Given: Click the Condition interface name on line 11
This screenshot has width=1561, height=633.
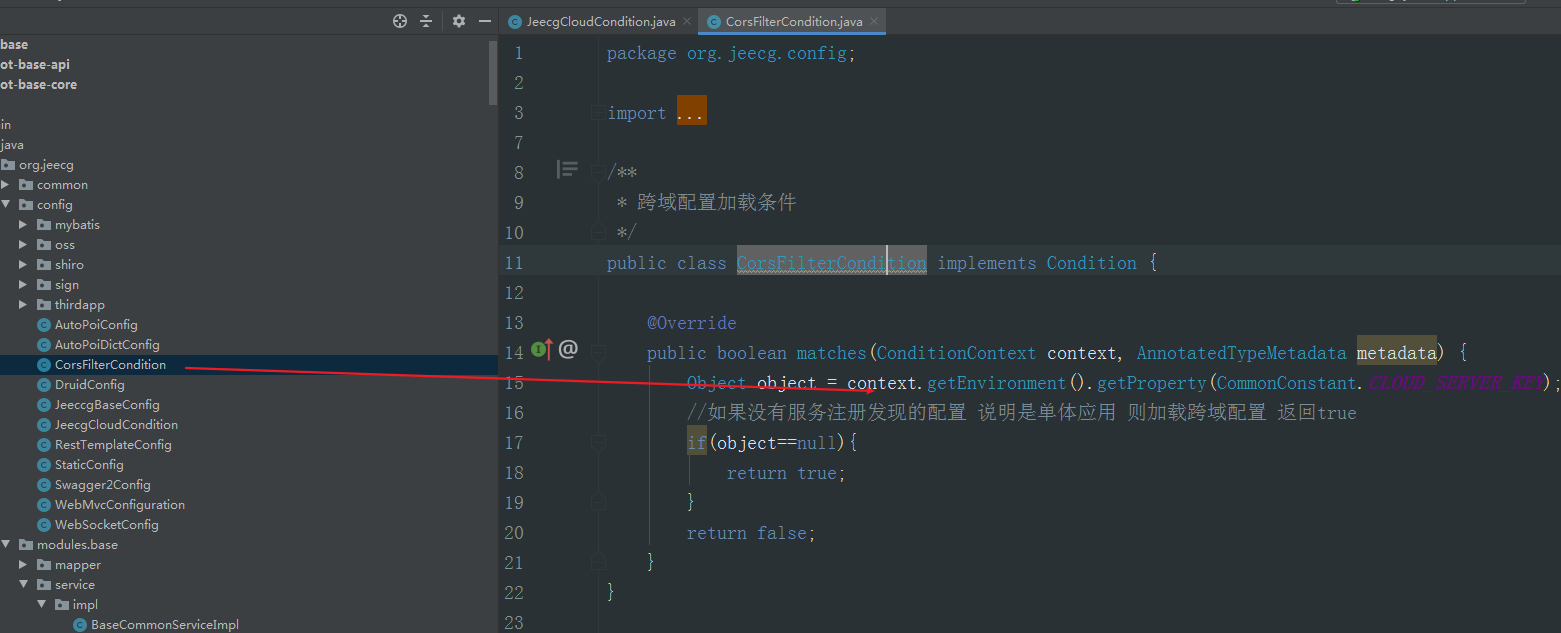Looking at the screenshot, I should pos(1091,263).
